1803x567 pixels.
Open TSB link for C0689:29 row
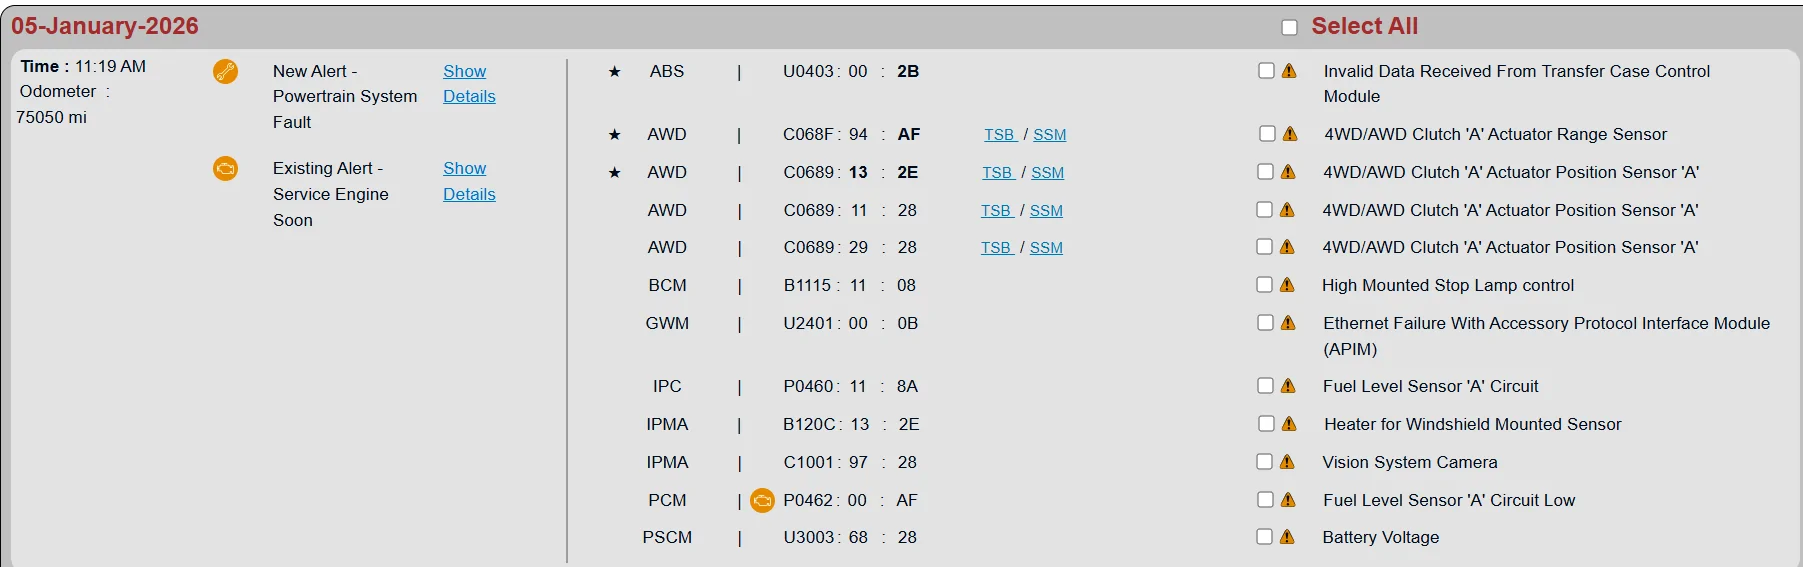[997, 248]
